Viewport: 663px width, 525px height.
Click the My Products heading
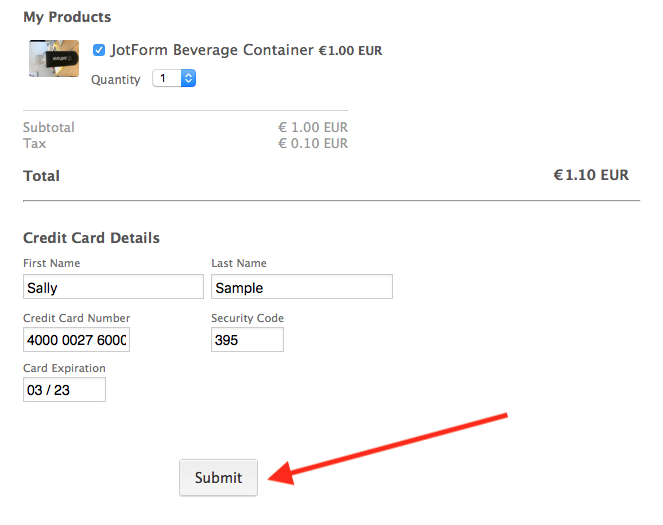pyautogui.click(x=67, y=17)
